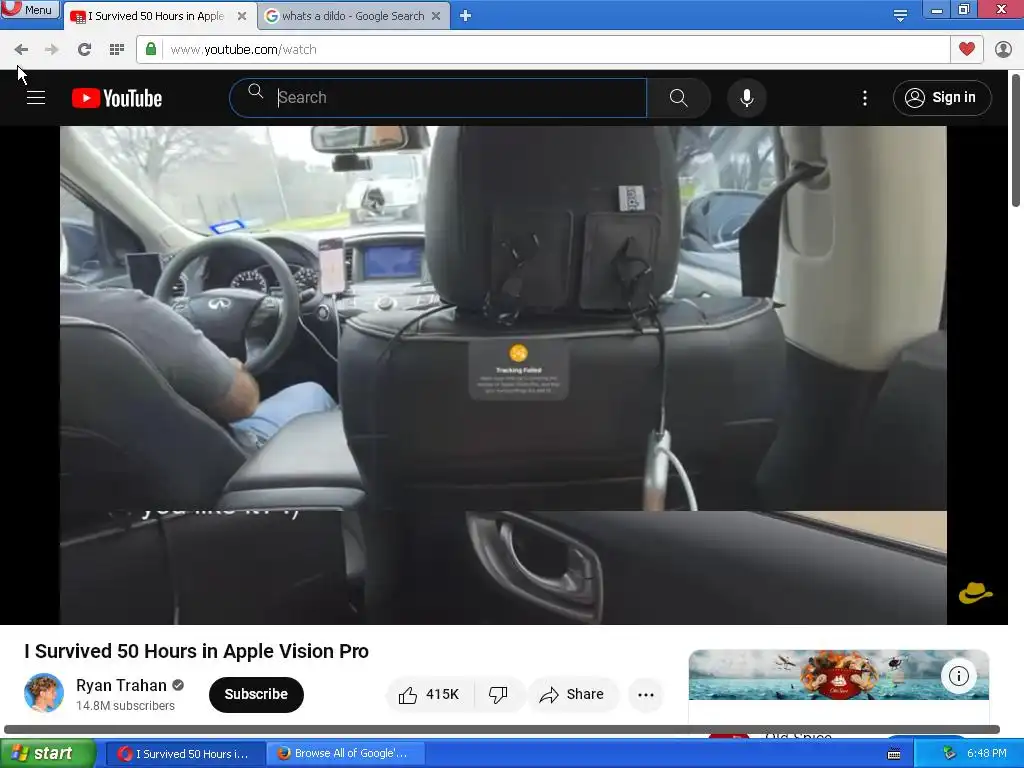View site security padlock info
The width and height of the screenshot is (1024, 768).
tap(151, 49)
